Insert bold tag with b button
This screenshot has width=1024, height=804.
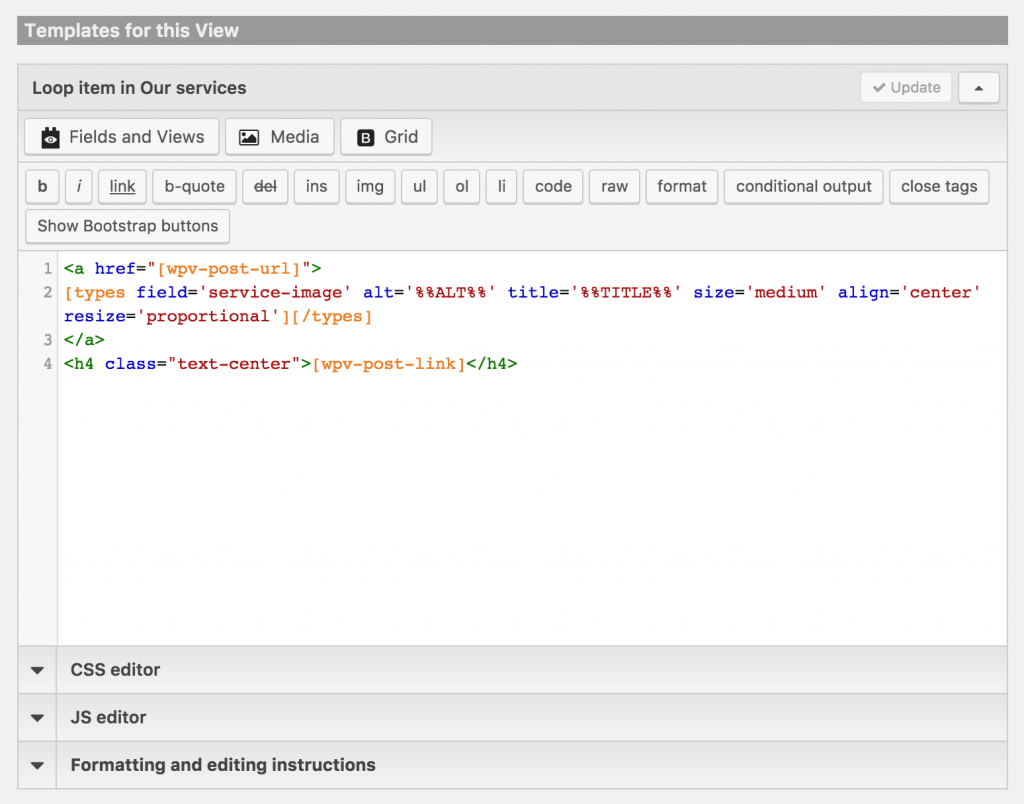tap(42, 187)
